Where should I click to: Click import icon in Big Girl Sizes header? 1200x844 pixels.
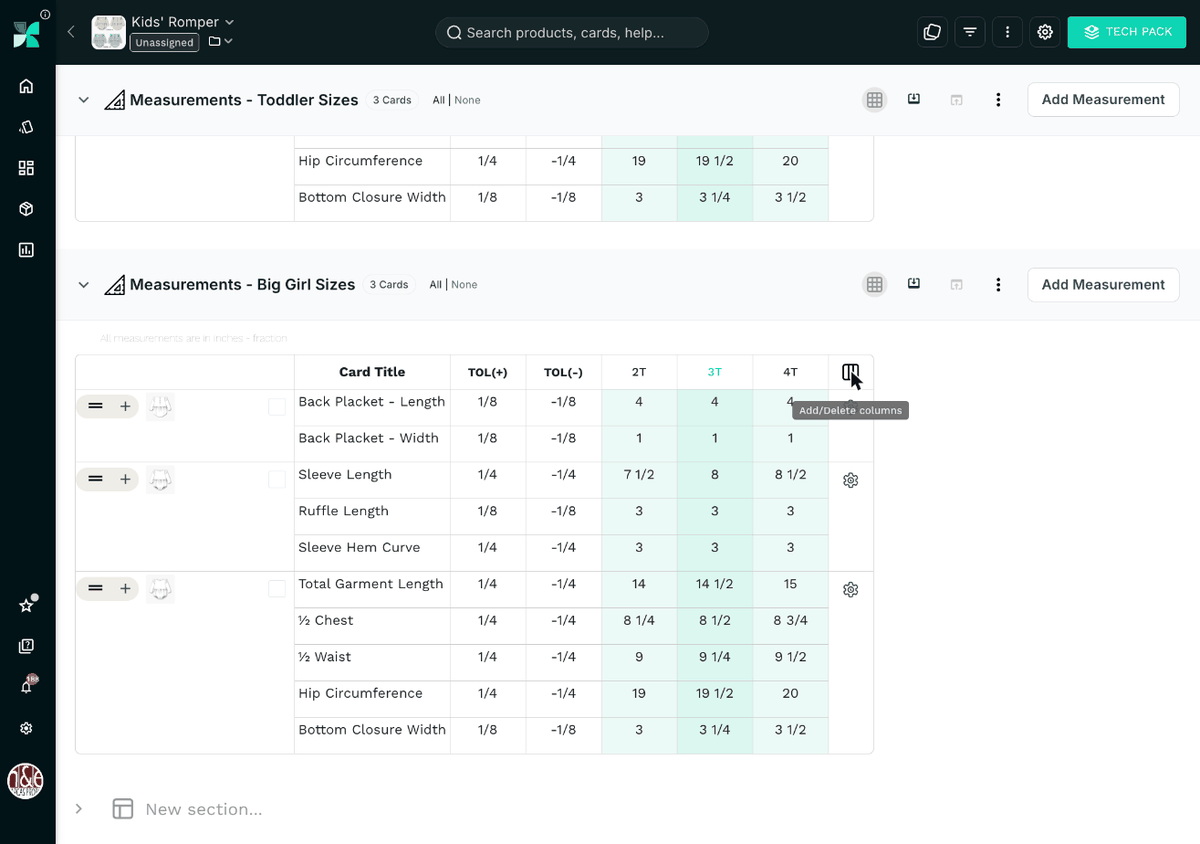click(x=914, y=284)
